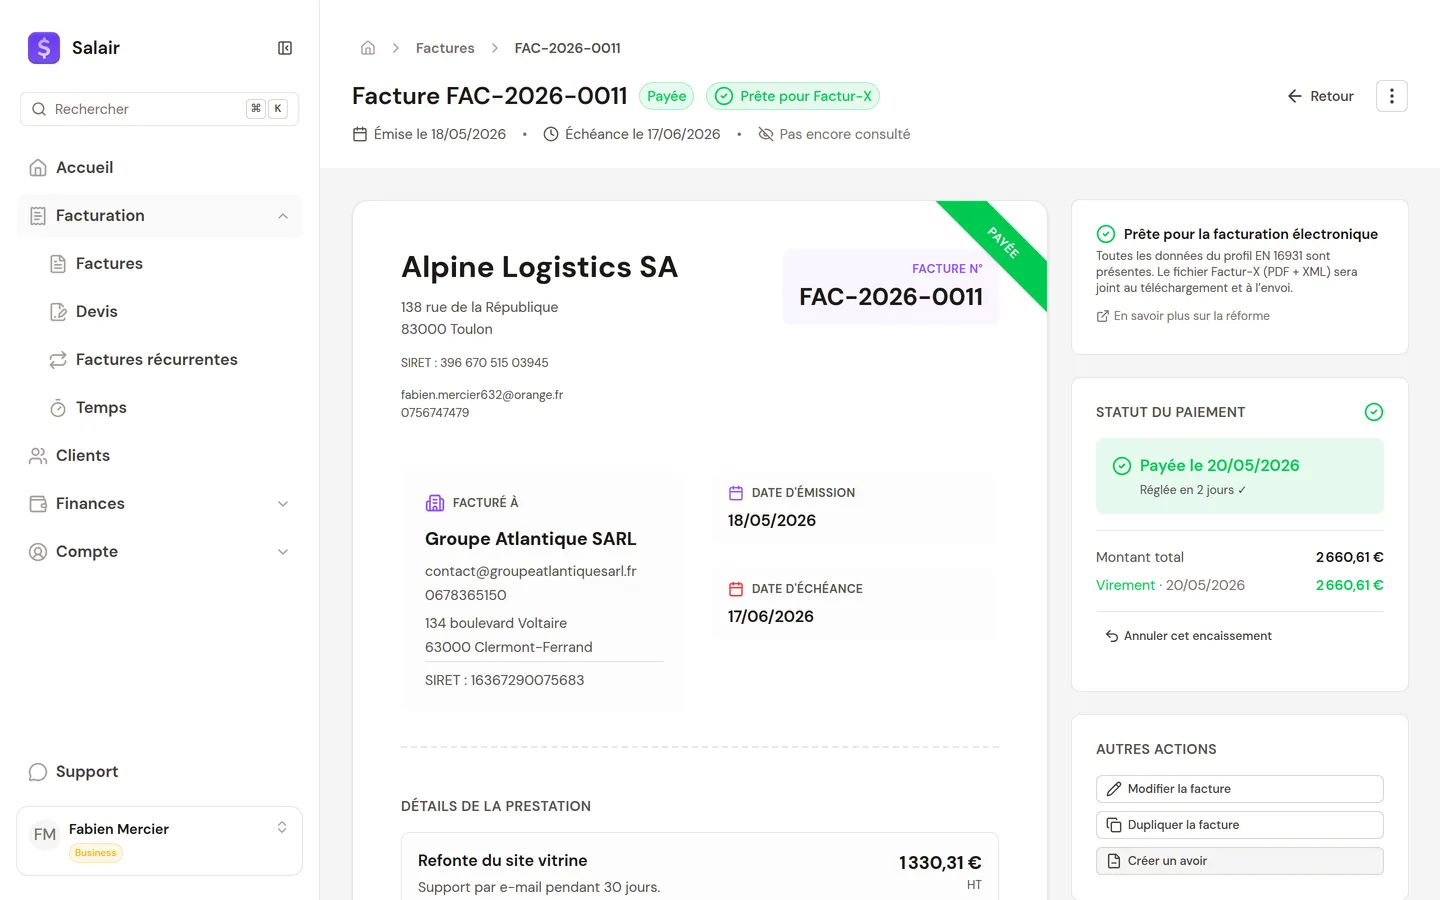Viewport: 1440px width, 900px height.
Task: Click the green check icon in STATUT DU PAIEMENT header
Action: pos(1374,412)
